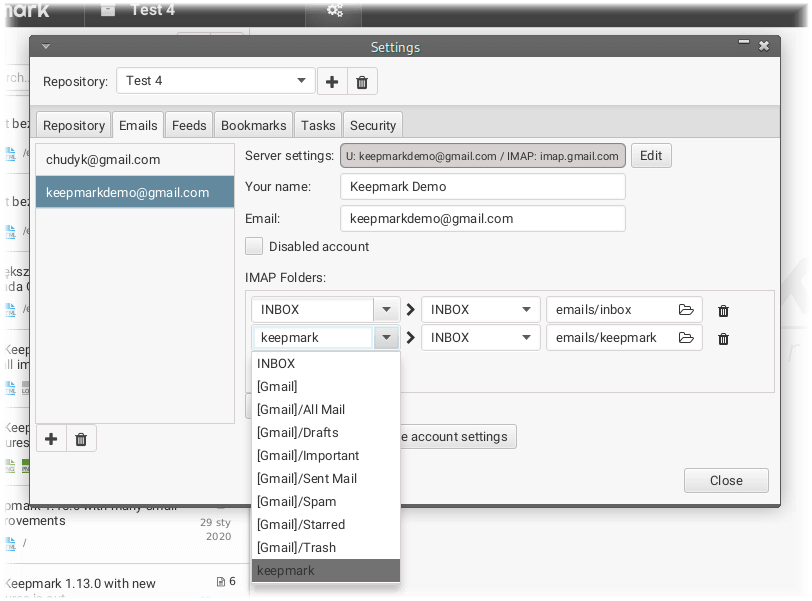Choose [Gmail]/Starred folder option
This screenshot has width=812, height=601.
(x=301, y=525)
